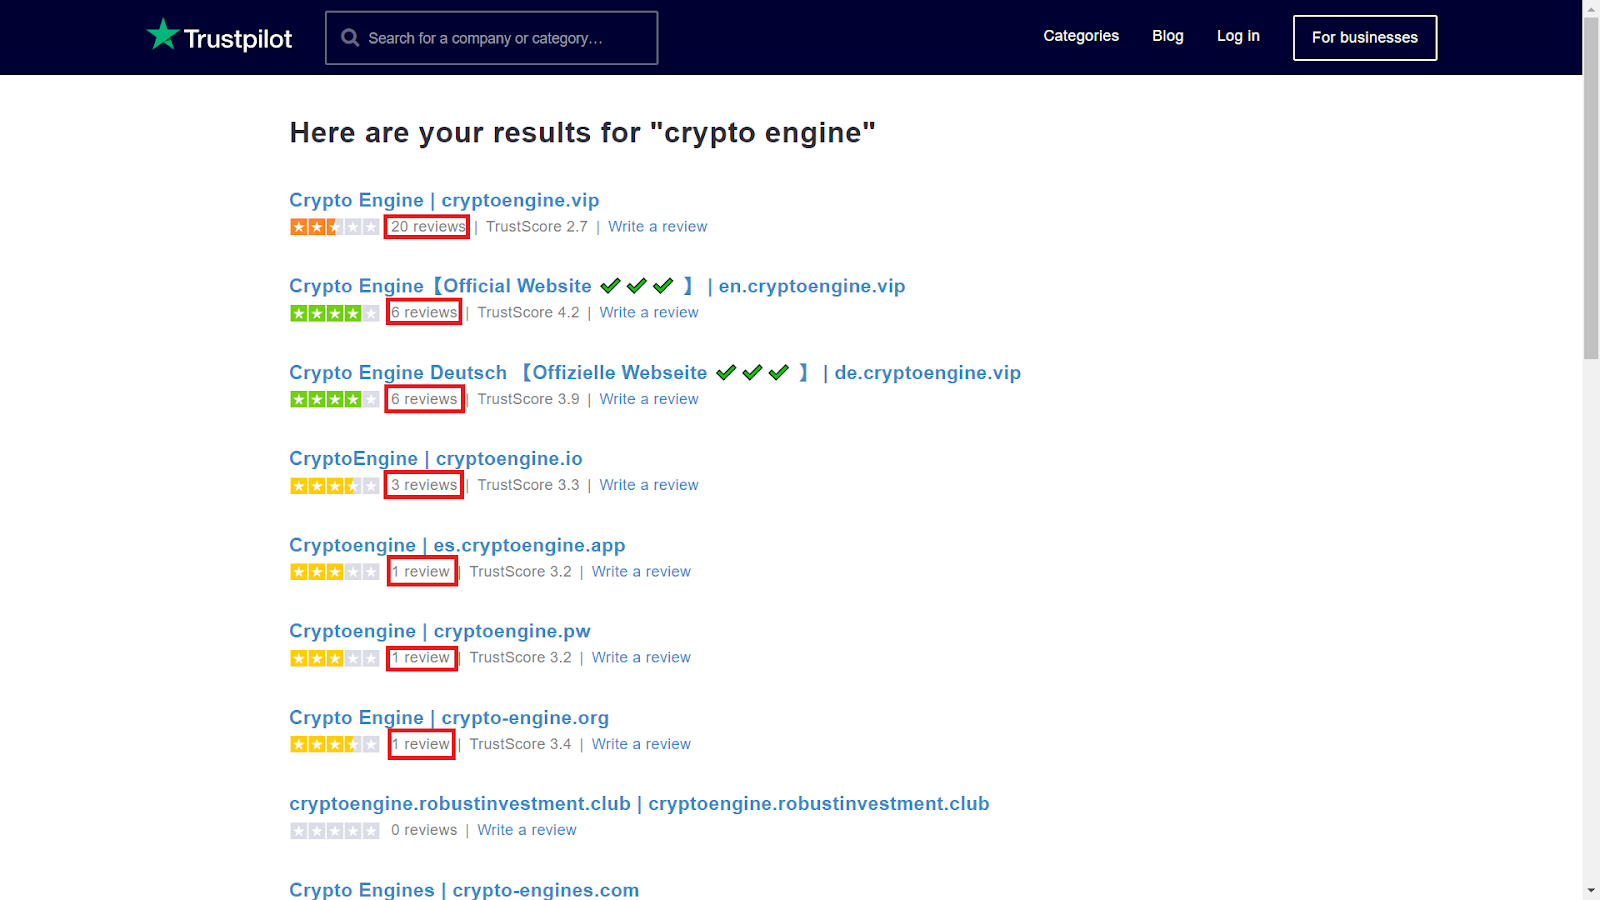The image size is (1600, 900).
Task: Click 'TrustScore 3.2' for cryptoengine.pw
Action: point(520,658)
